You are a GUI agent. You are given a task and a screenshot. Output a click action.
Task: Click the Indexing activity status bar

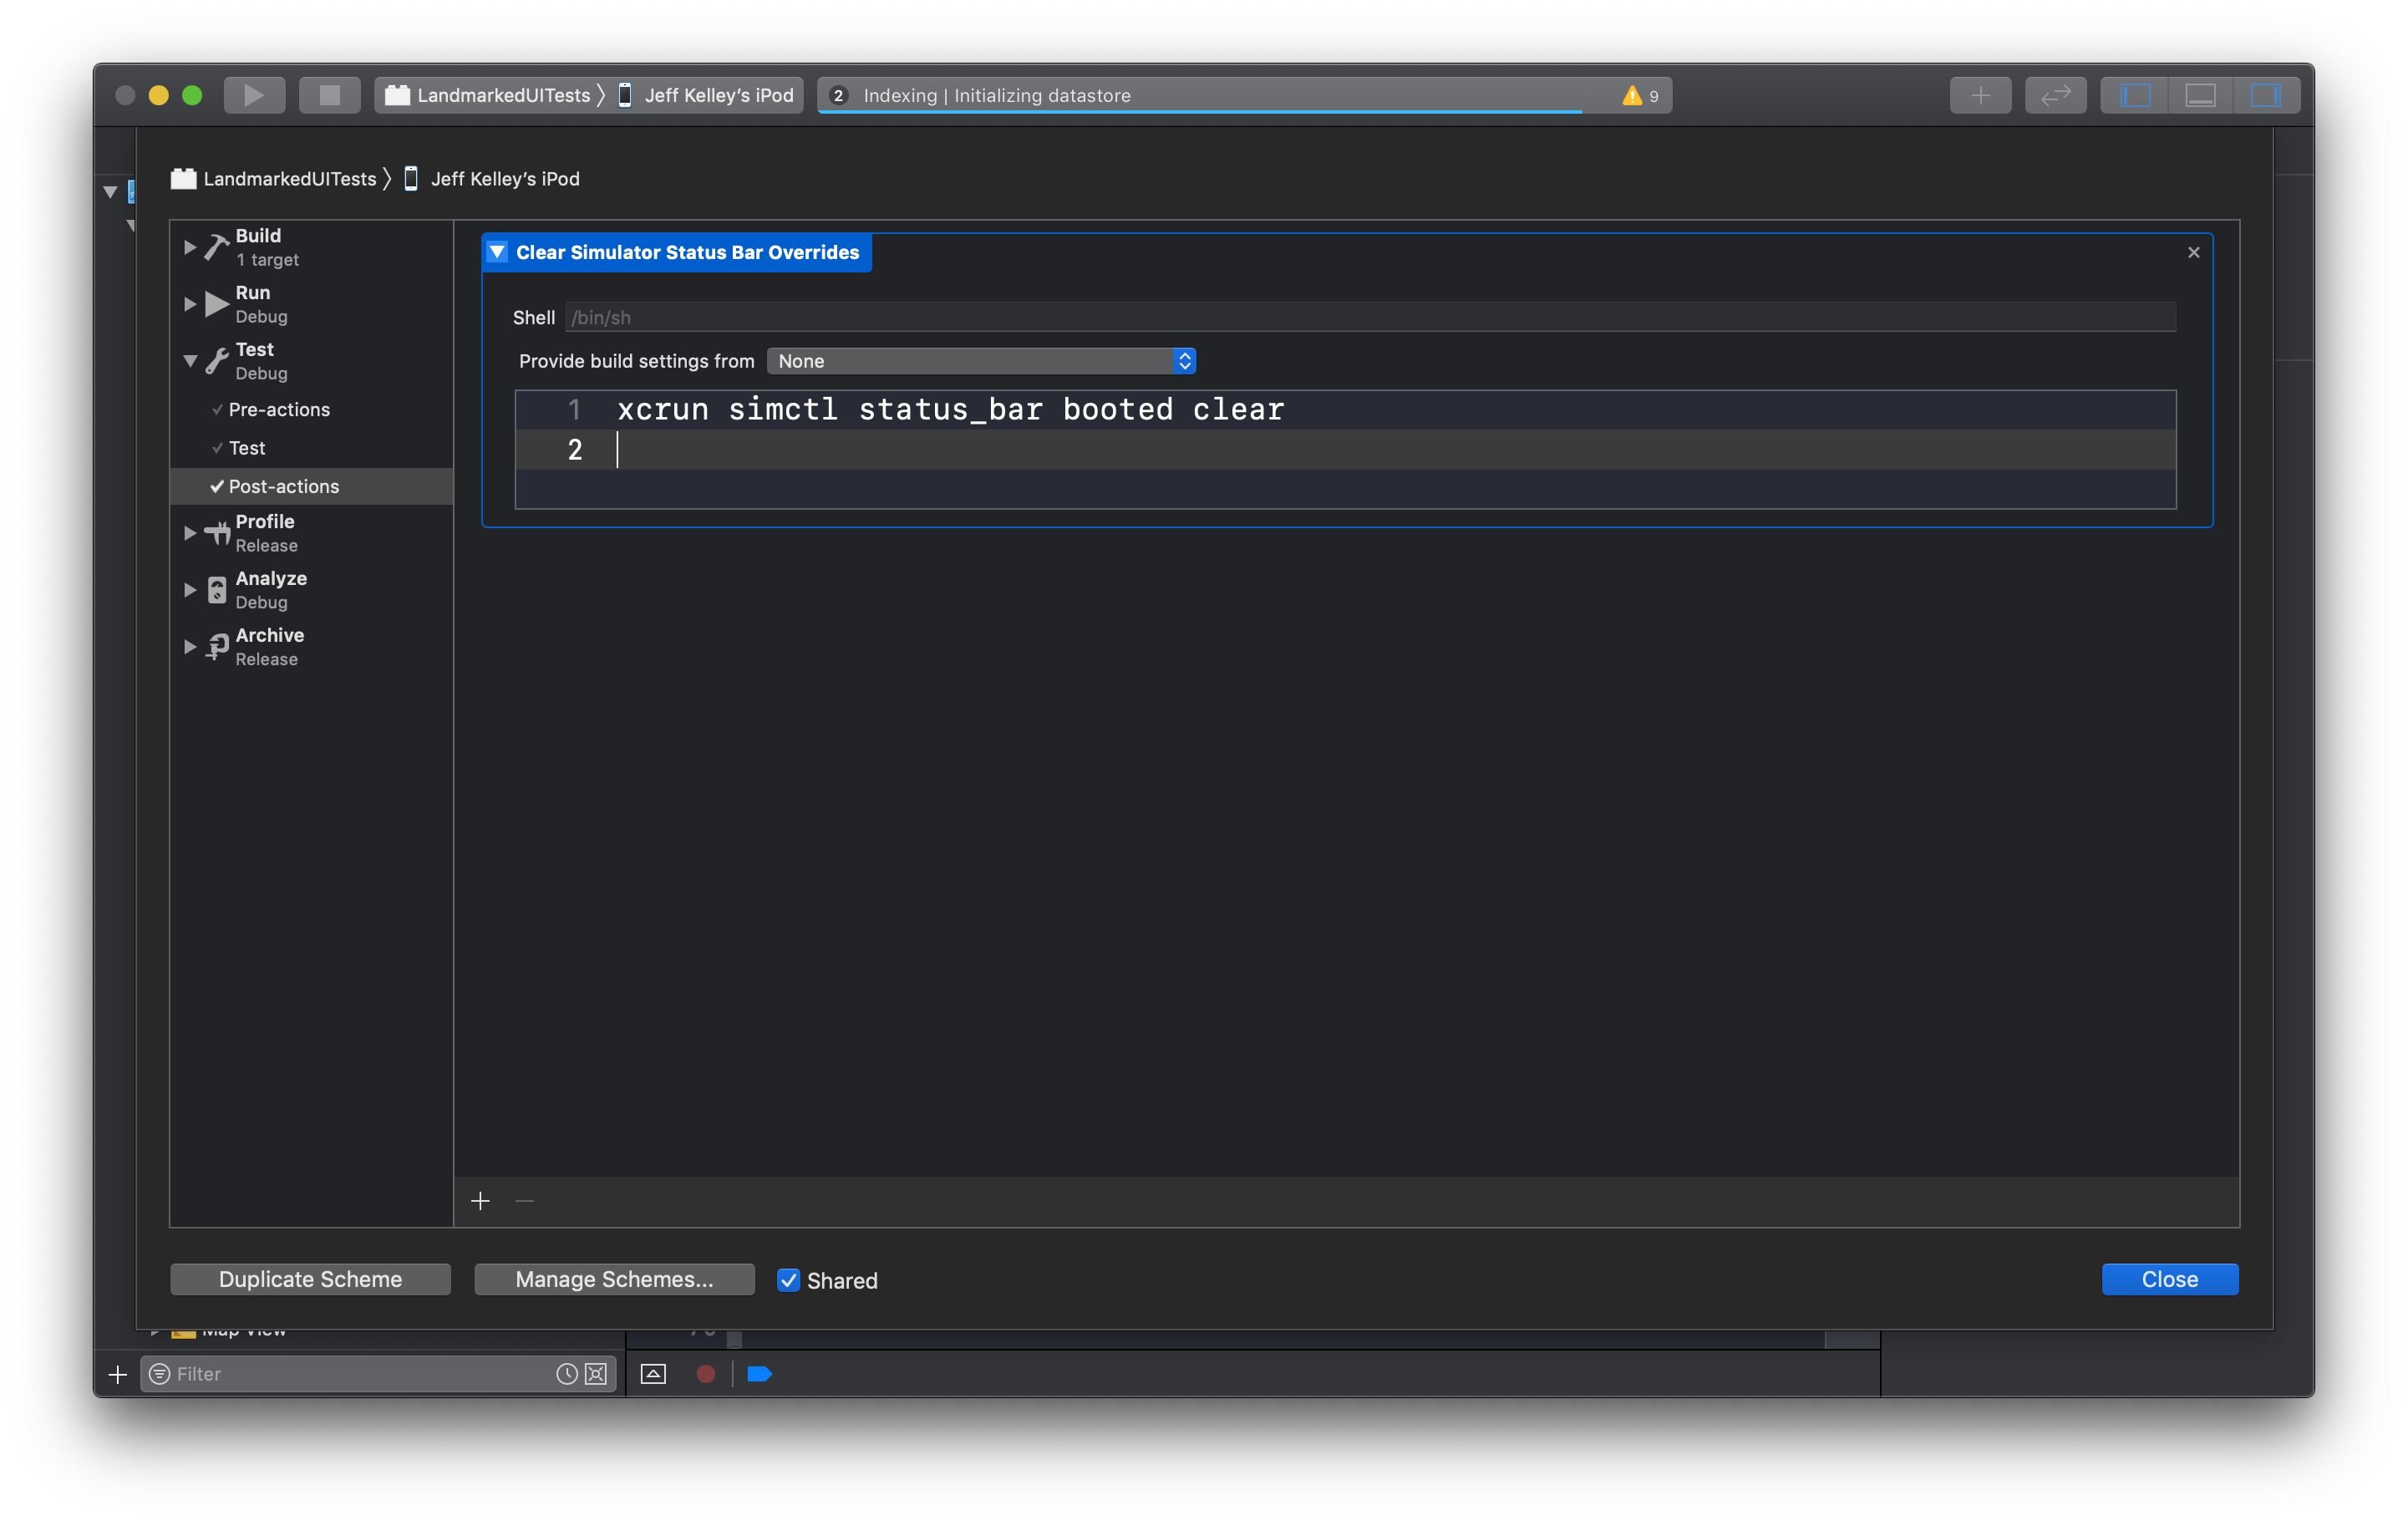tap(1244, 95)
